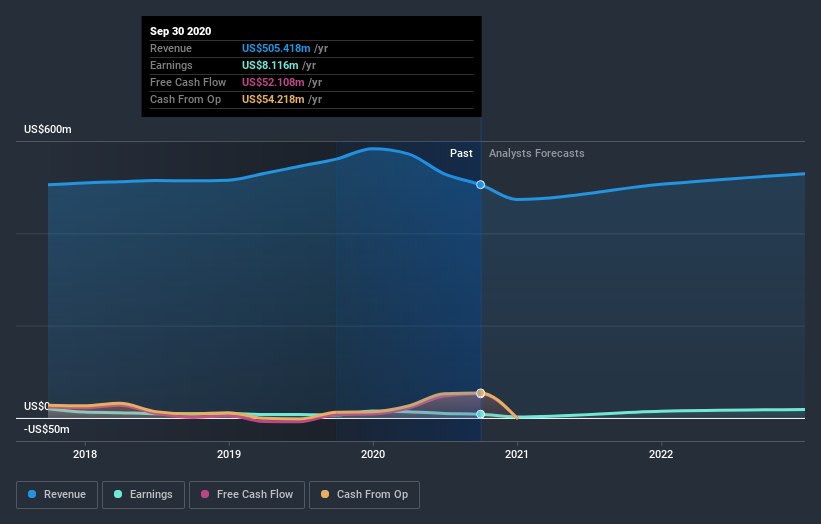This screenshot has width=821, height=524.
Task: Click the 2018 x-axis label
Action: [x=85, y=454]
